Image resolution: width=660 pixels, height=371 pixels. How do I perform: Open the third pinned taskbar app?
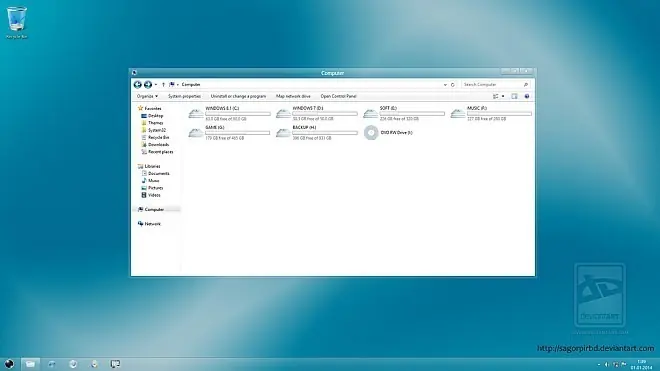(x=51, y=364)
